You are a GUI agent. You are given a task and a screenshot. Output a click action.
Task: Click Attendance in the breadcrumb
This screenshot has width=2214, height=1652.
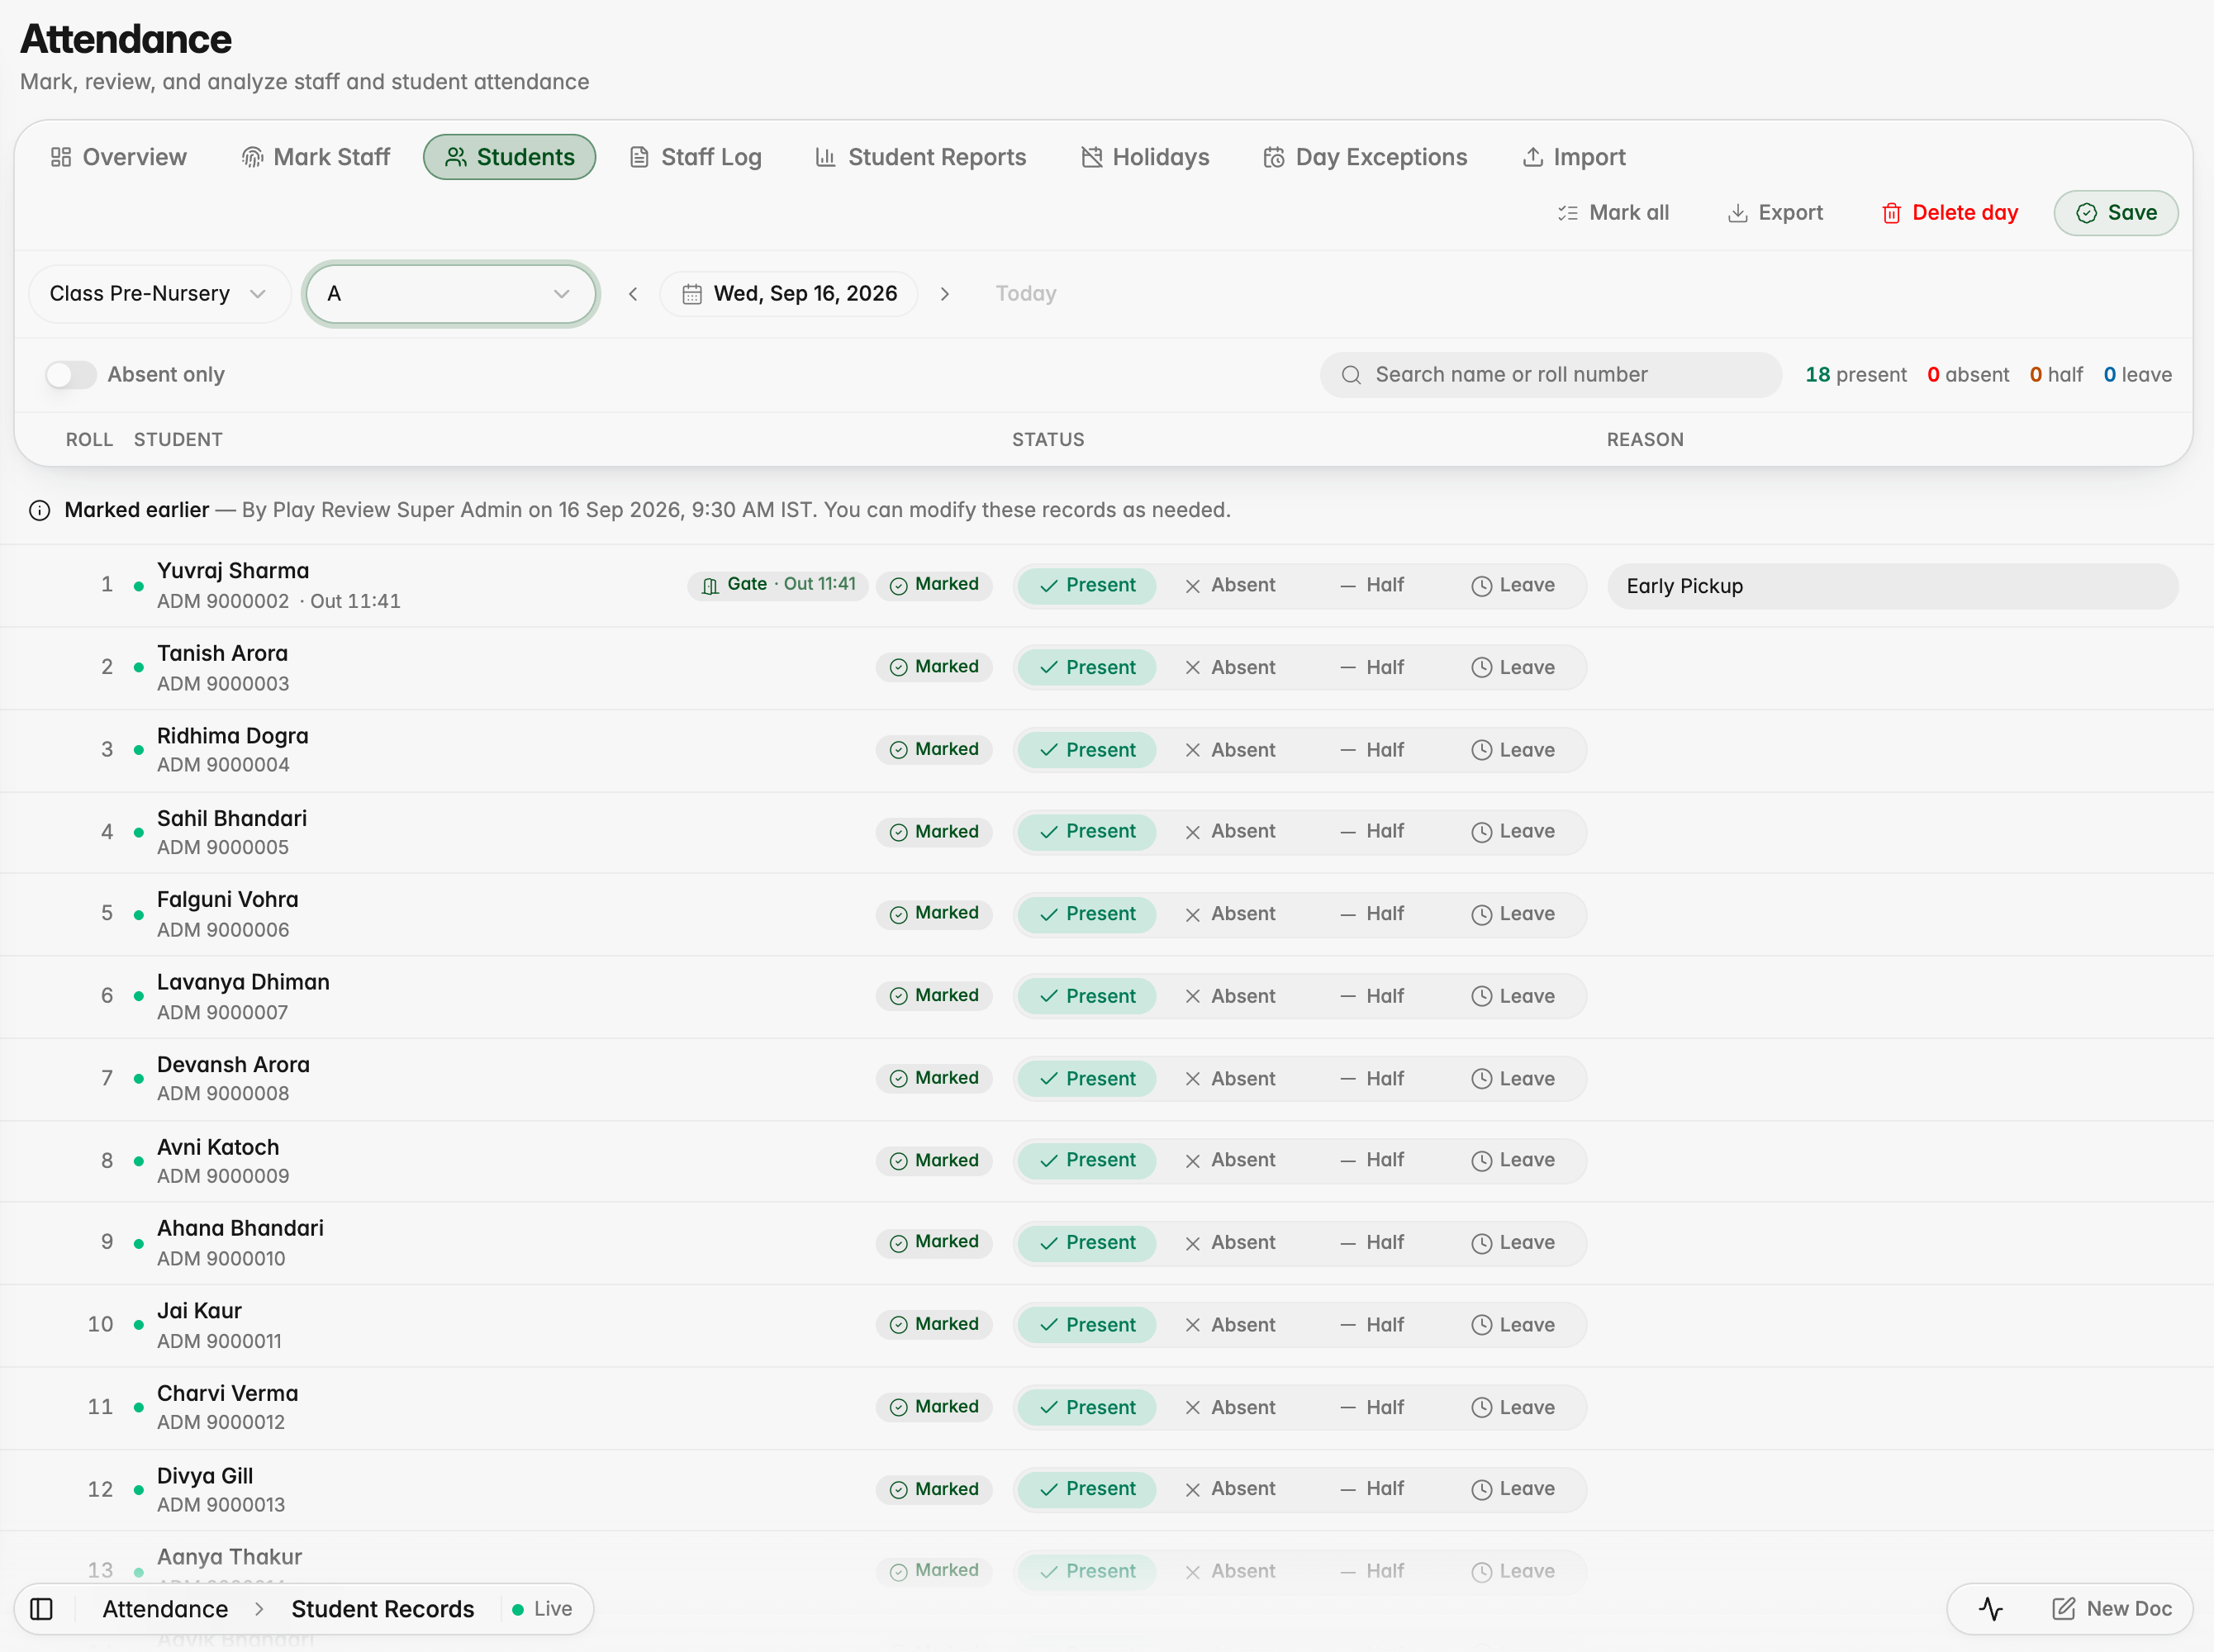pos(165,1609)
